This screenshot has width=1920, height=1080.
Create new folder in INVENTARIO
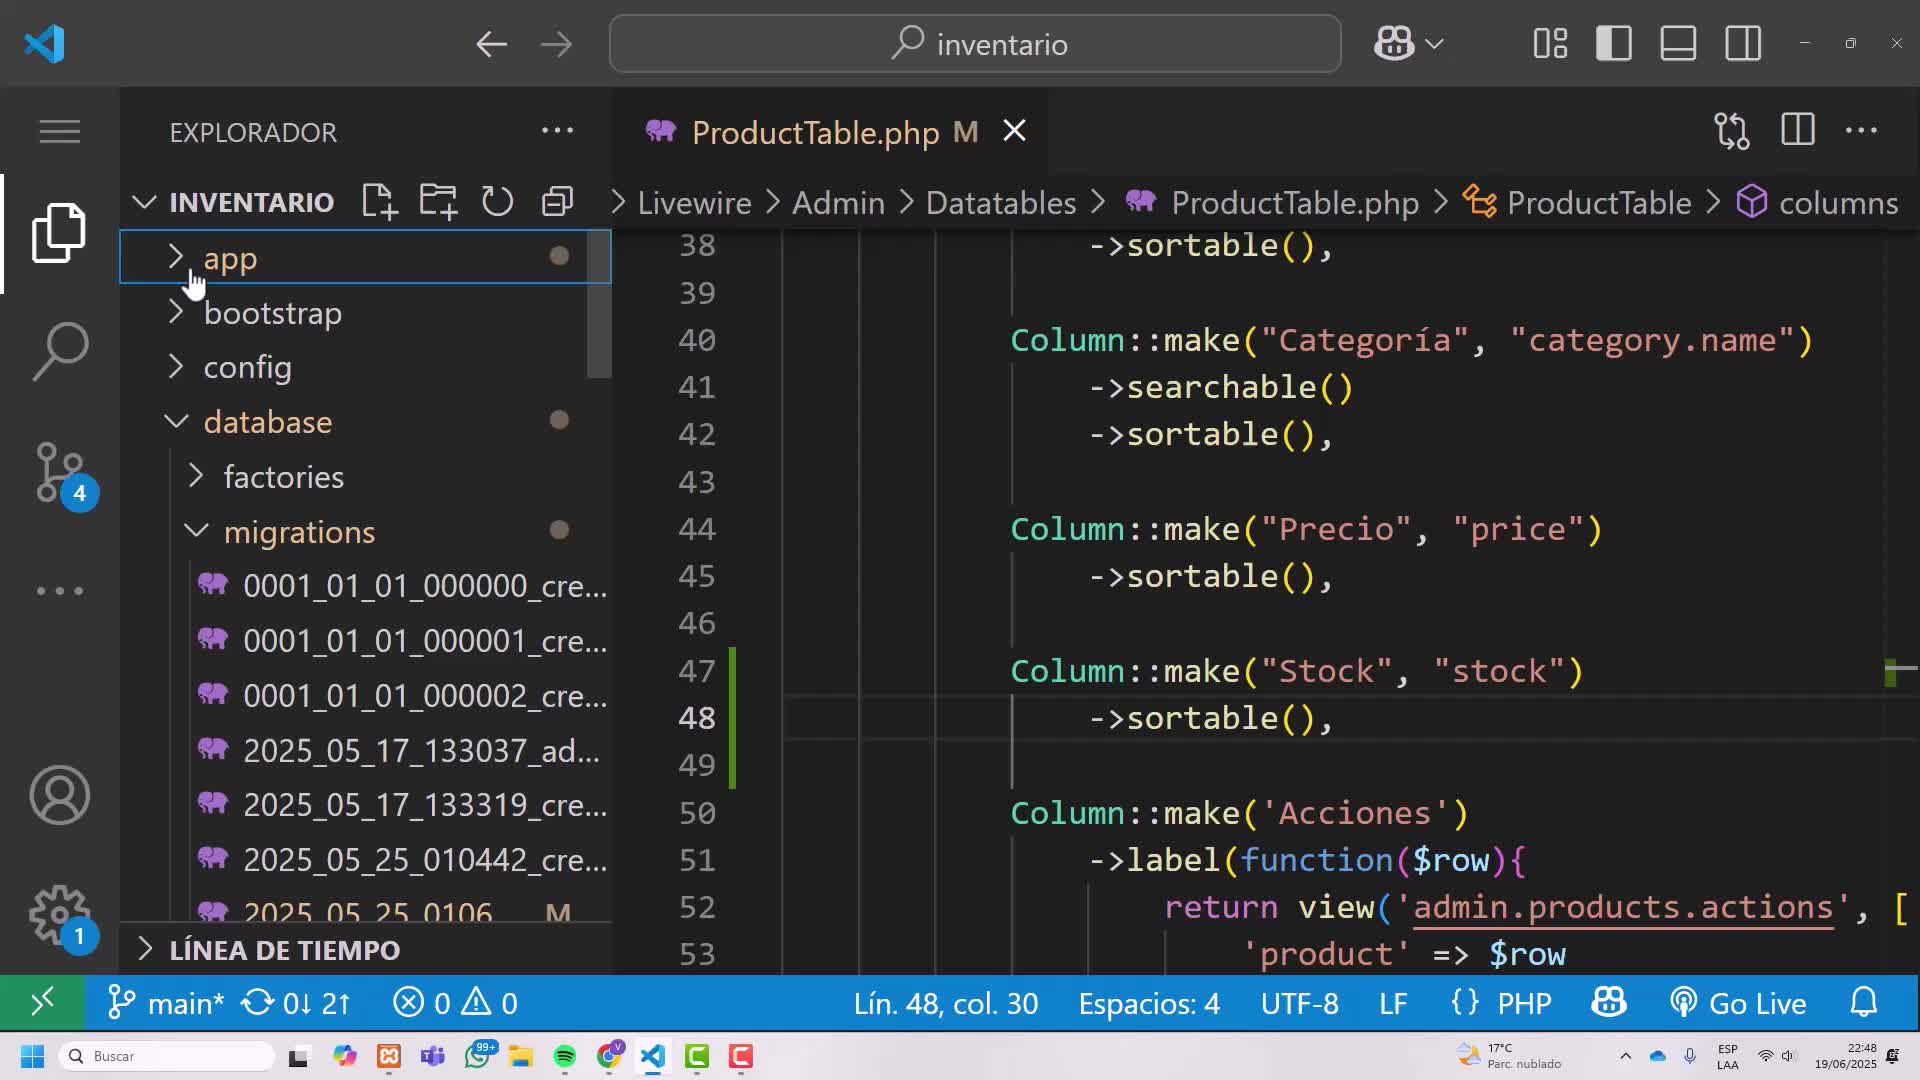pos(438,201)
